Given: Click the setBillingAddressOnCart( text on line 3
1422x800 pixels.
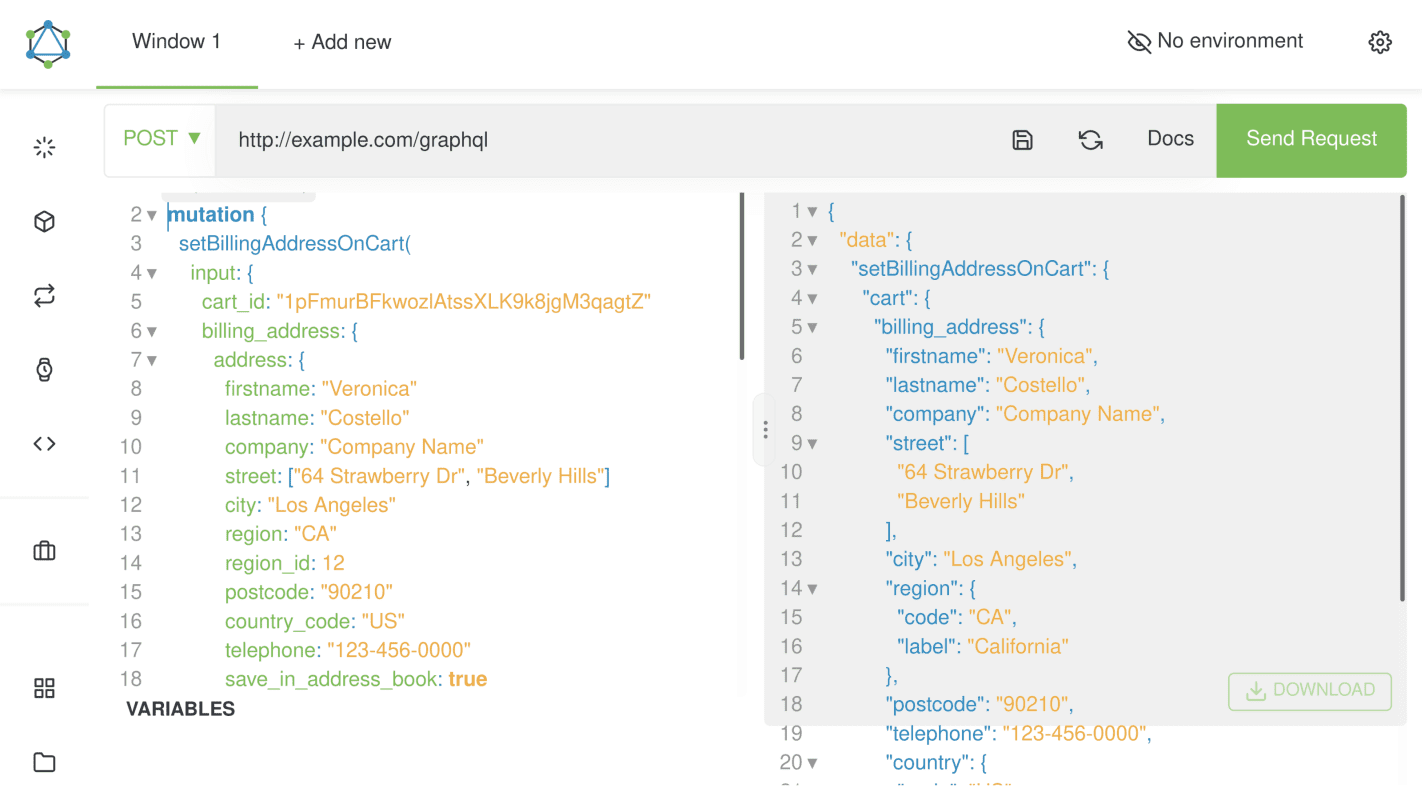Looking at the screenshot, I should tap(295, 244).
